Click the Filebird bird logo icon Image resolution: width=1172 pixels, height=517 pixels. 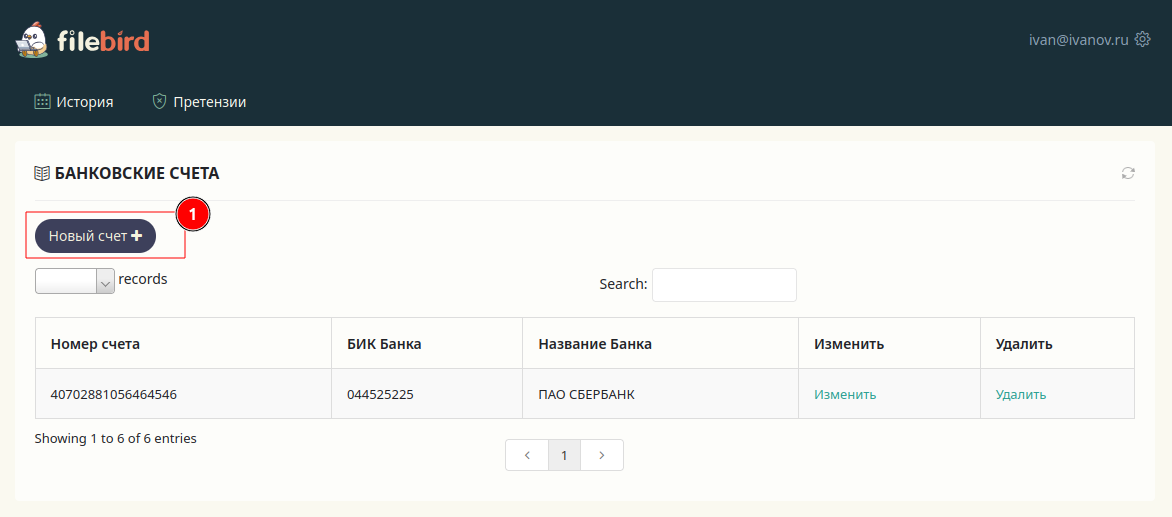[x=32, y=40]
